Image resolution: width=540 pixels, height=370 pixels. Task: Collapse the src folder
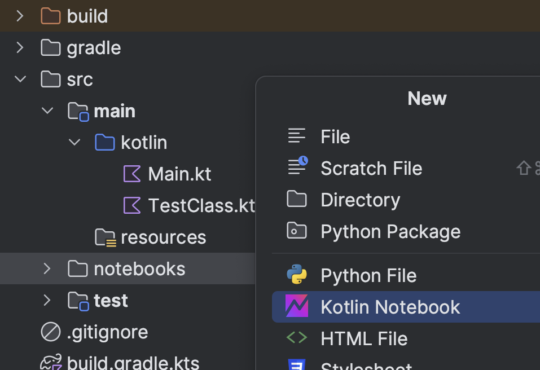coord(20,79)
